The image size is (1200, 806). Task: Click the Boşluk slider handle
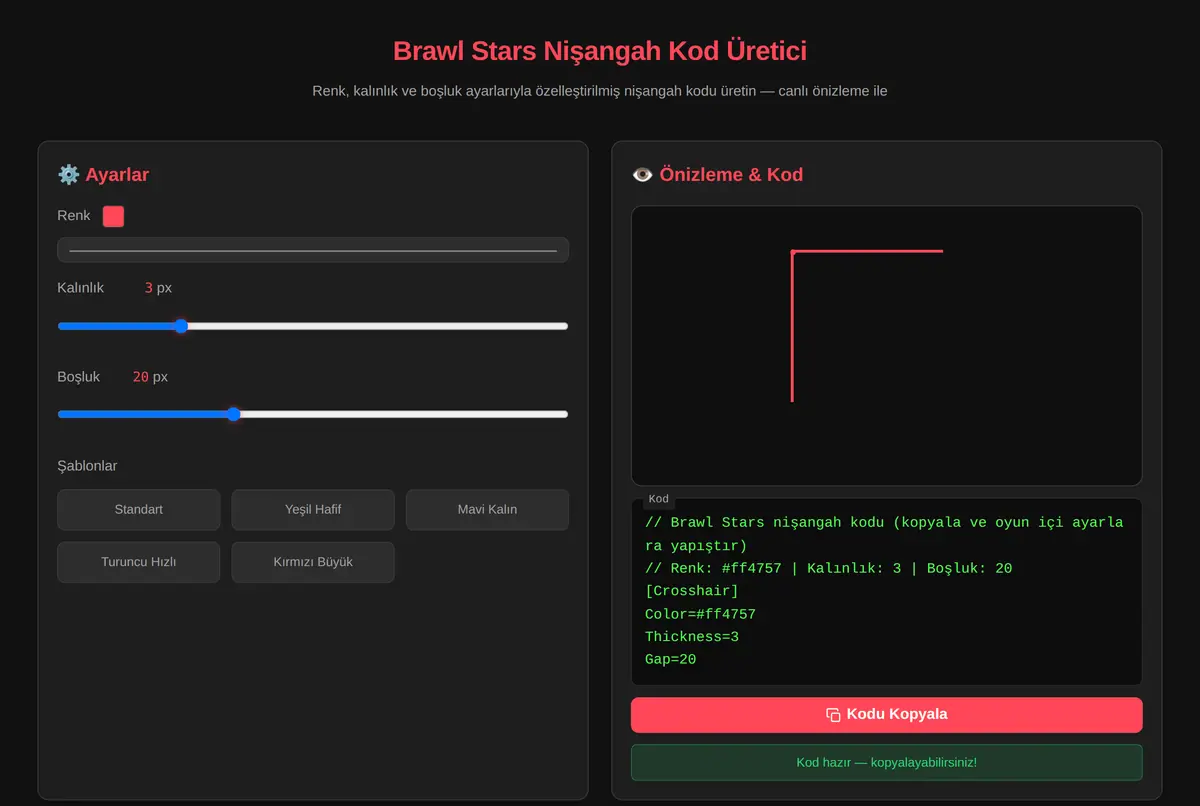(x=233, y=414)
